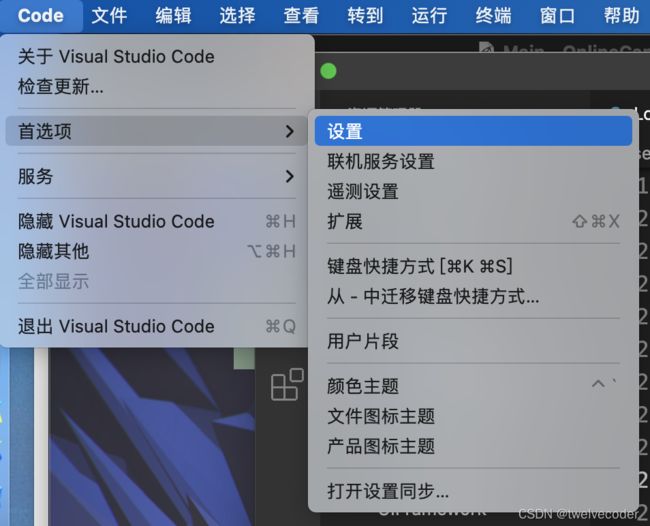The image size is (650, 526).
Task: Click the green window zoom button
Action: click(x=328, y=71)
